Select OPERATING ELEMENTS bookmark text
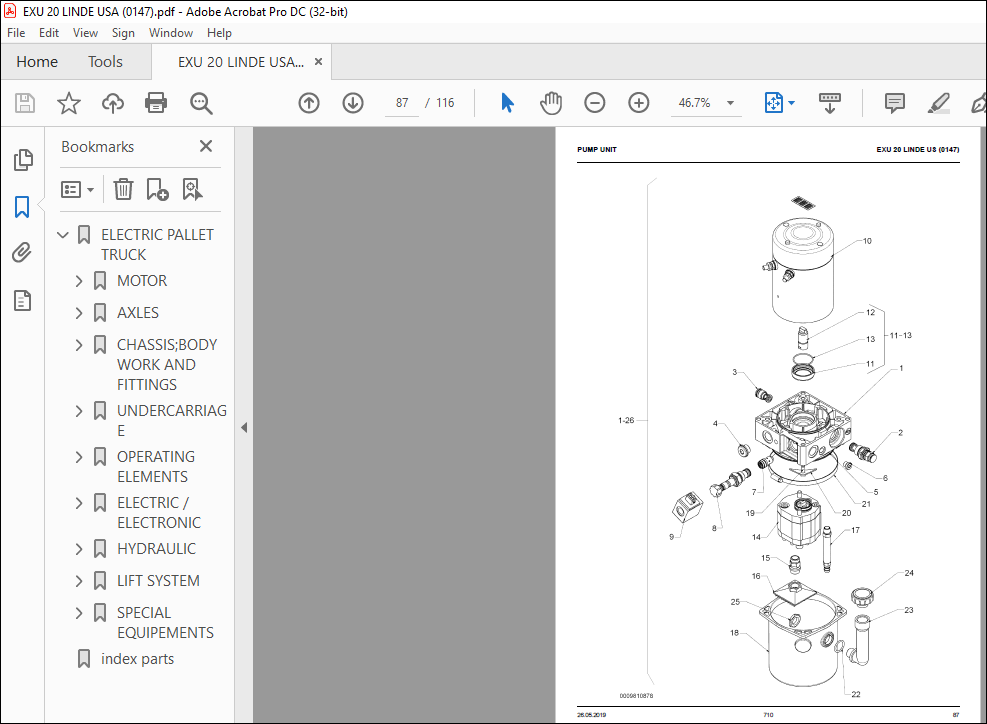987x724 pixels. (156, 467)
